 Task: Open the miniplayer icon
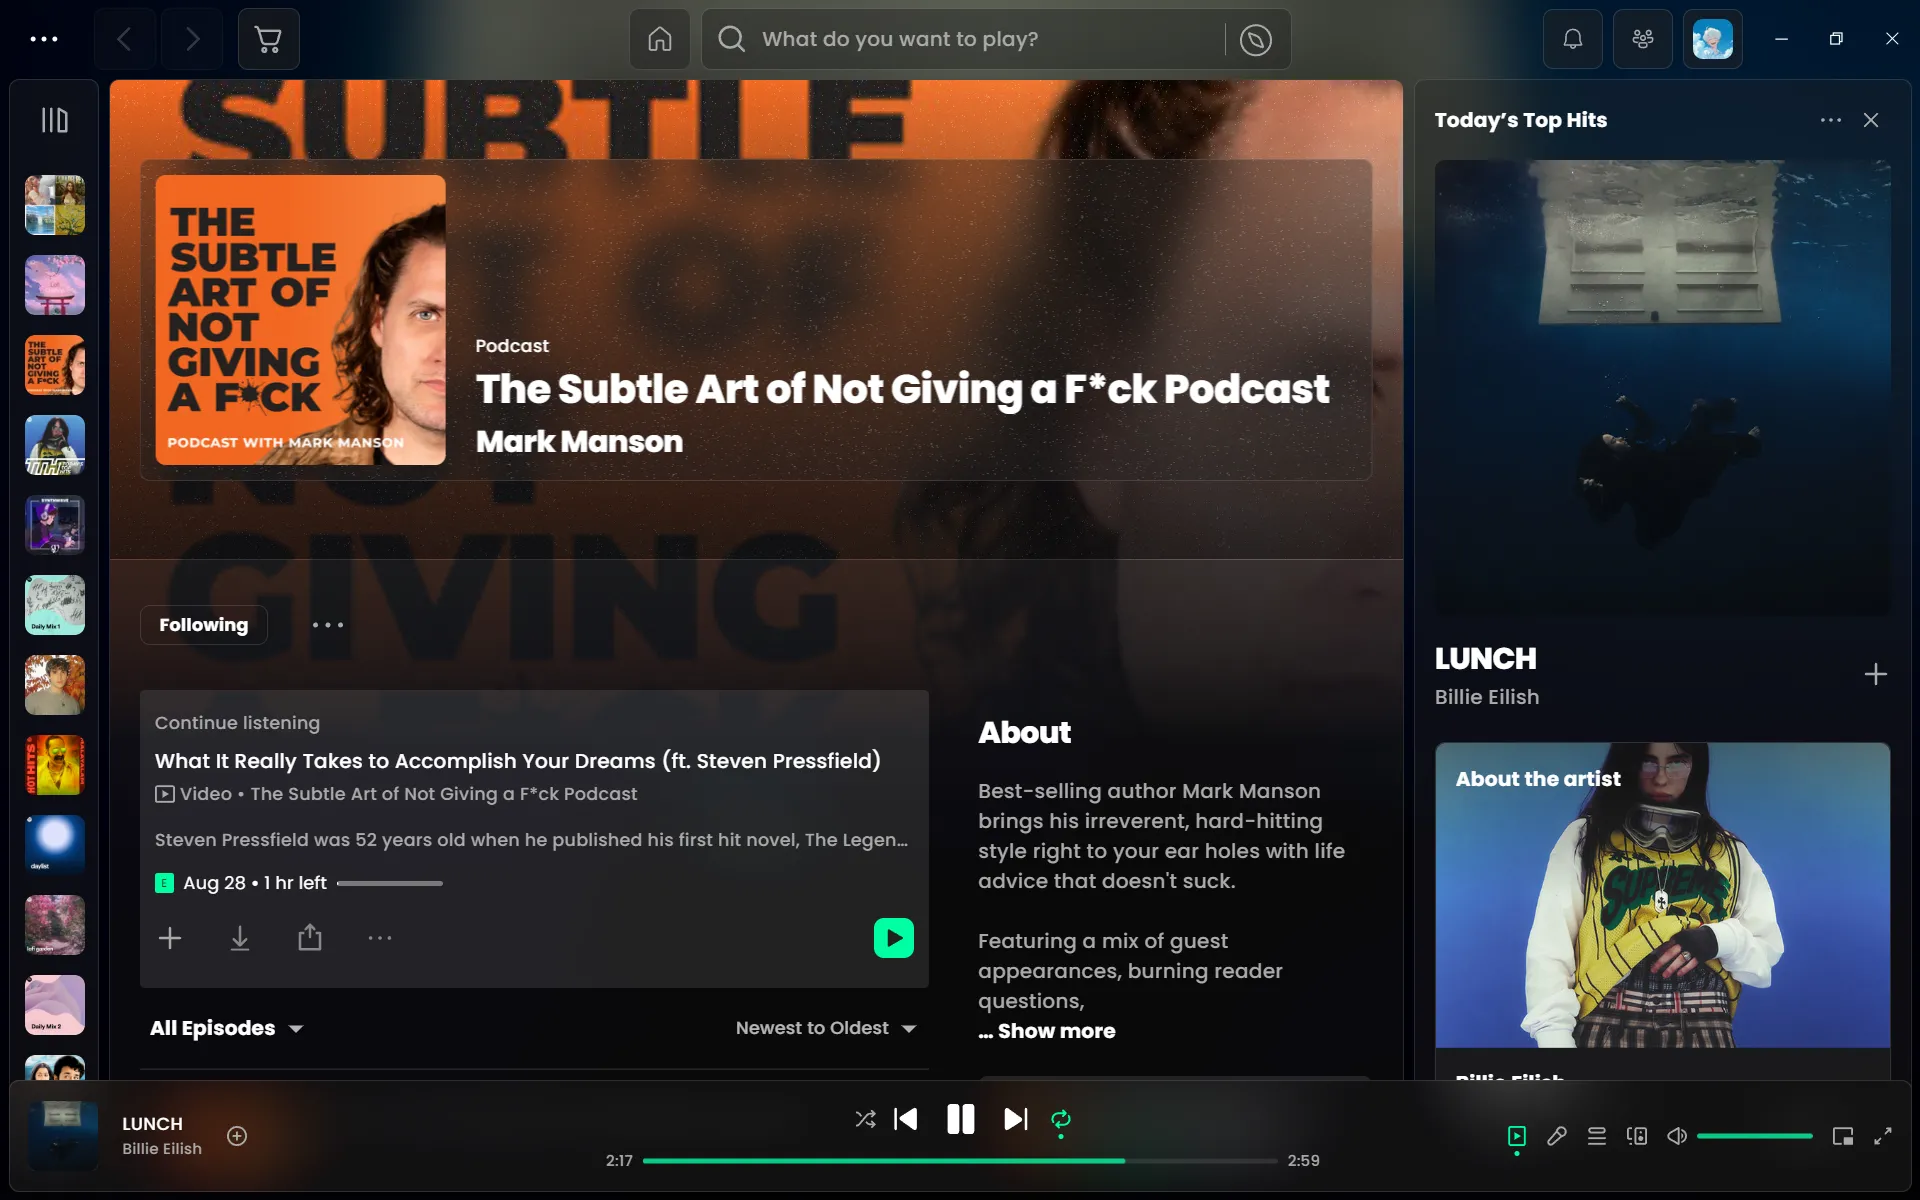pyautogui.click(x=1843, y=1136)
